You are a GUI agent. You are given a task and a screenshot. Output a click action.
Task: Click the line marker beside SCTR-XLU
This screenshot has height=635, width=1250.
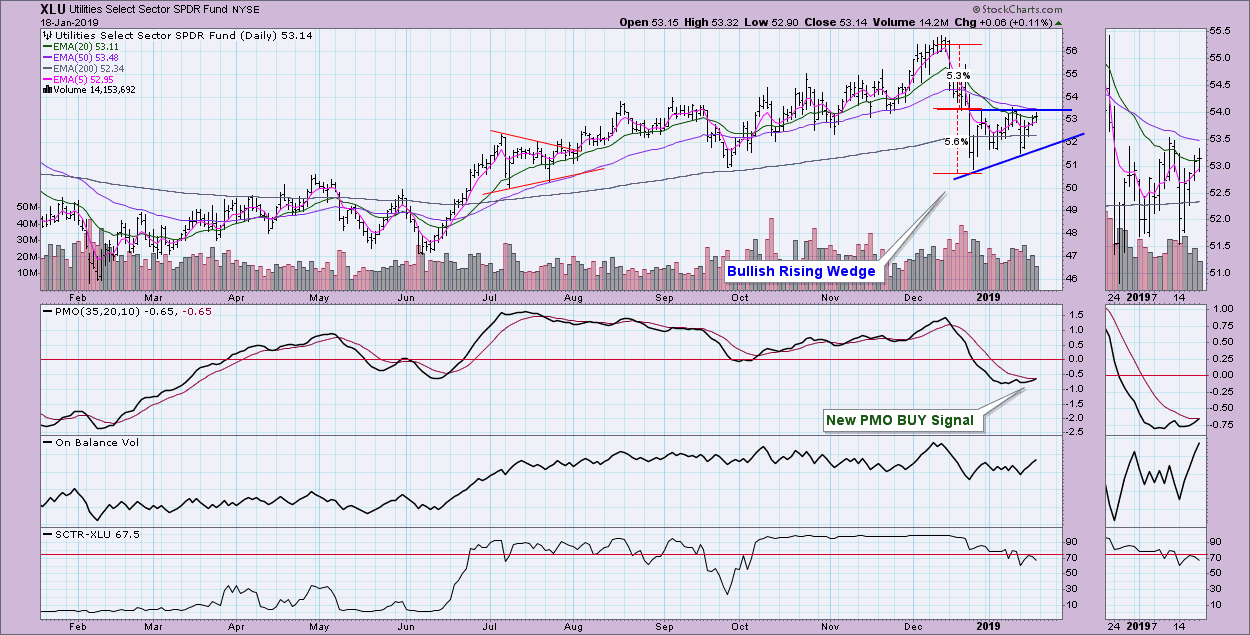(48, 535)
